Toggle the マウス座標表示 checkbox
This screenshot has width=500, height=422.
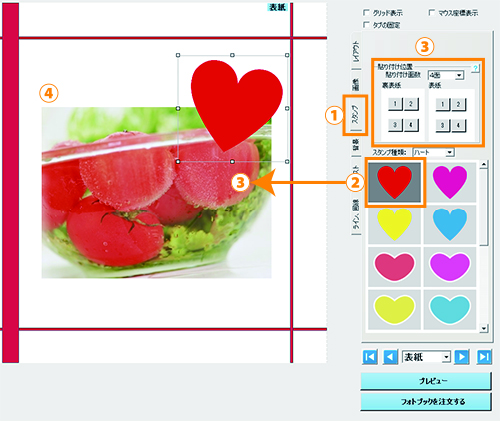pyautogui.click(x=432, y=13)
